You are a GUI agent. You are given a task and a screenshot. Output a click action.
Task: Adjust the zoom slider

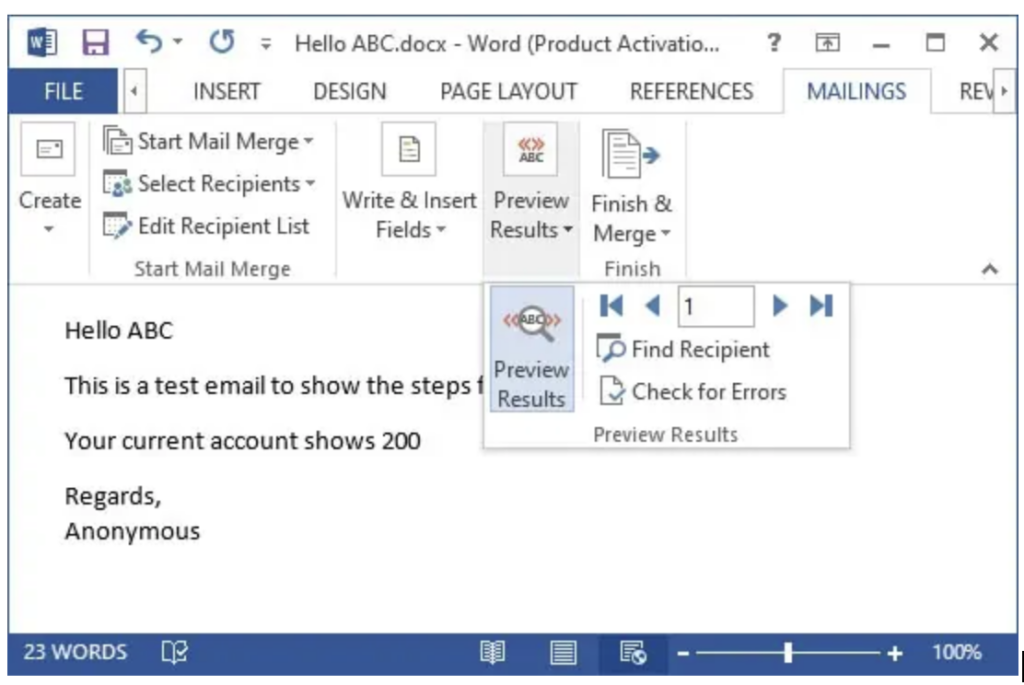tap(788, 652)
